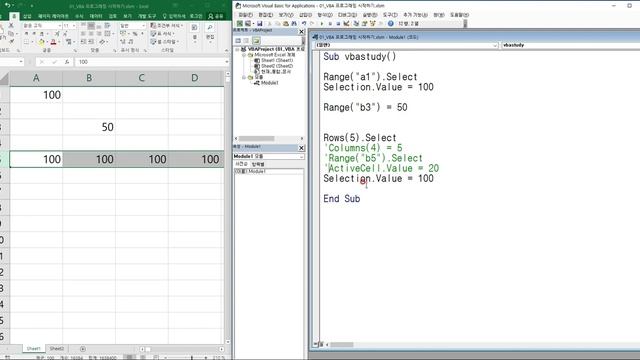Click the Undo arrow in VBA toolbar
The height and width of the screenshot is (360, 640).
304,24
